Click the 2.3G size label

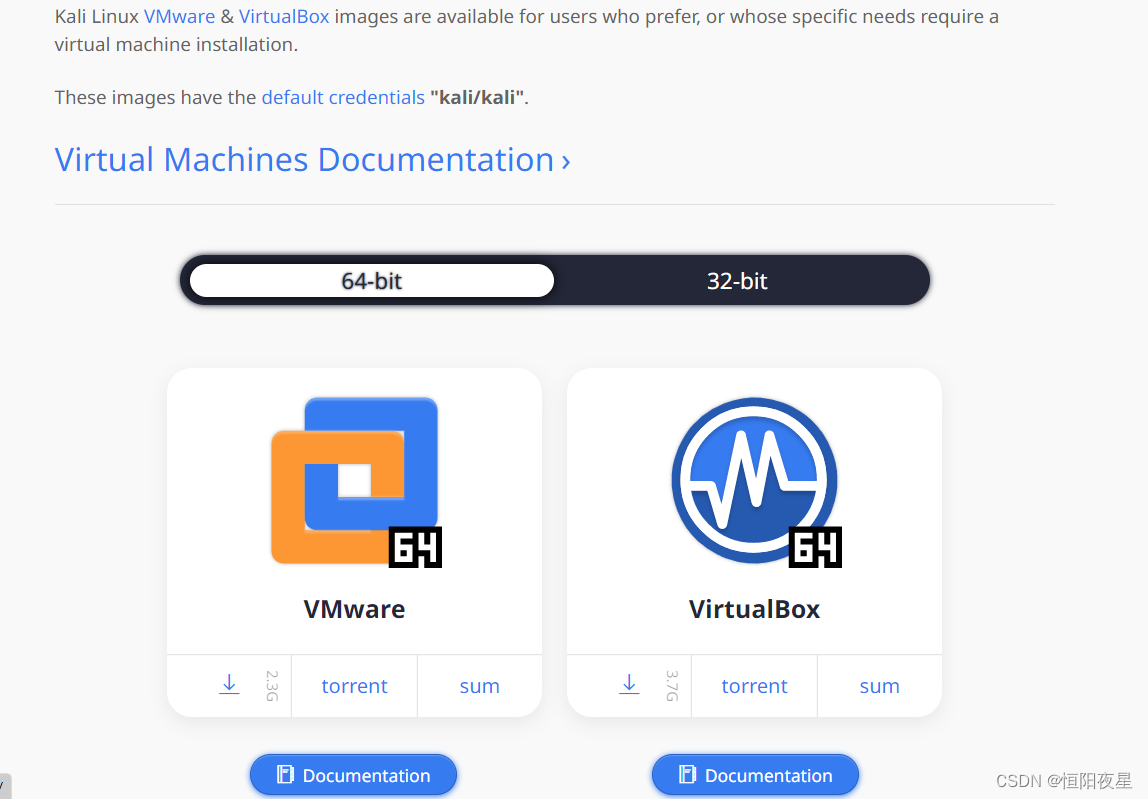(x=272, y=685)
